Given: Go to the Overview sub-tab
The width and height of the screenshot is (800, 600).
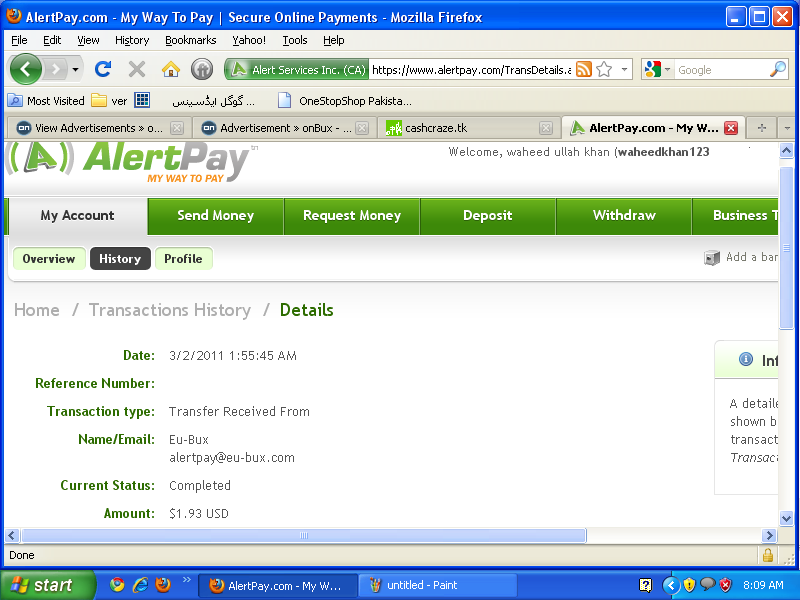Looking at the screenshot, I should click(x=49, y=259).
